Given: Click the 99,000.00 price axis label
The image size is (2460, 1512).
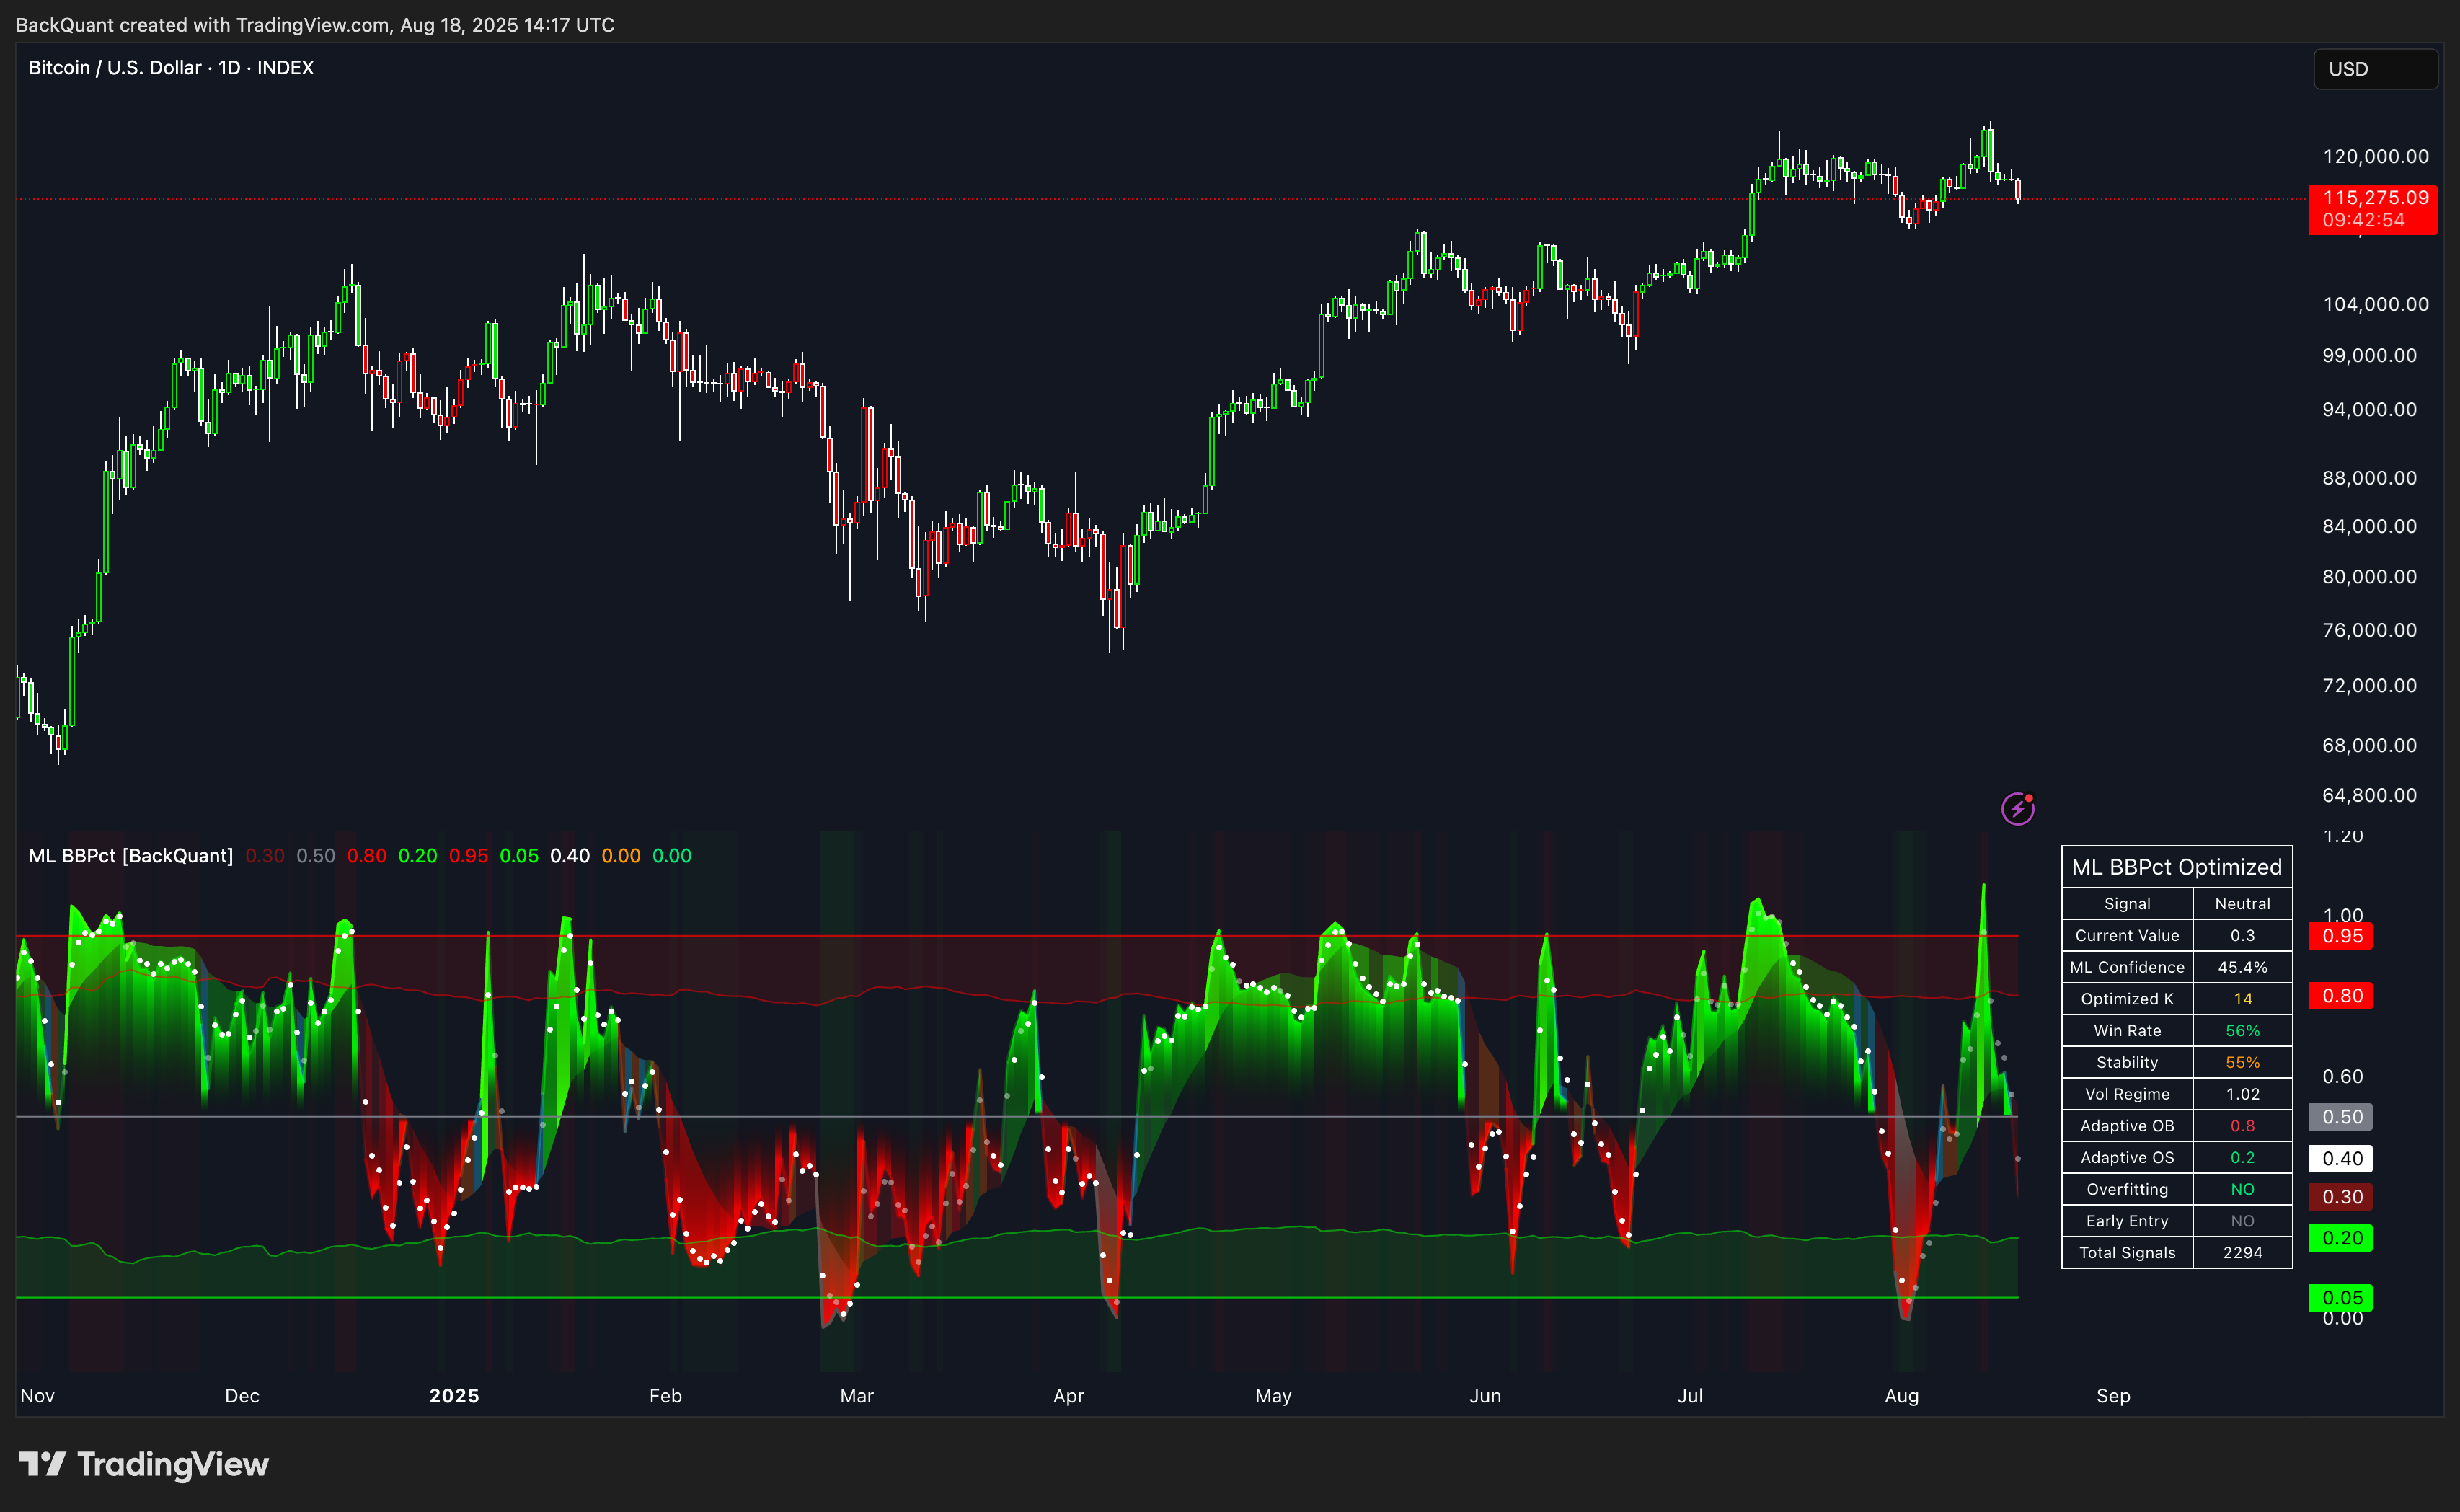Looking at the screenshot, I should click(2369, 356).
